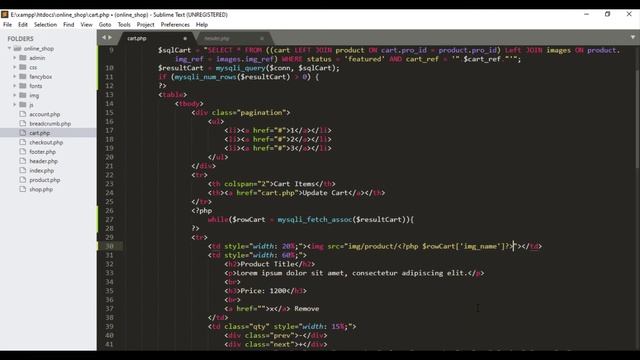Open checkout.php from the sidebar
640x360 pixels.
[x=46, y=142]
